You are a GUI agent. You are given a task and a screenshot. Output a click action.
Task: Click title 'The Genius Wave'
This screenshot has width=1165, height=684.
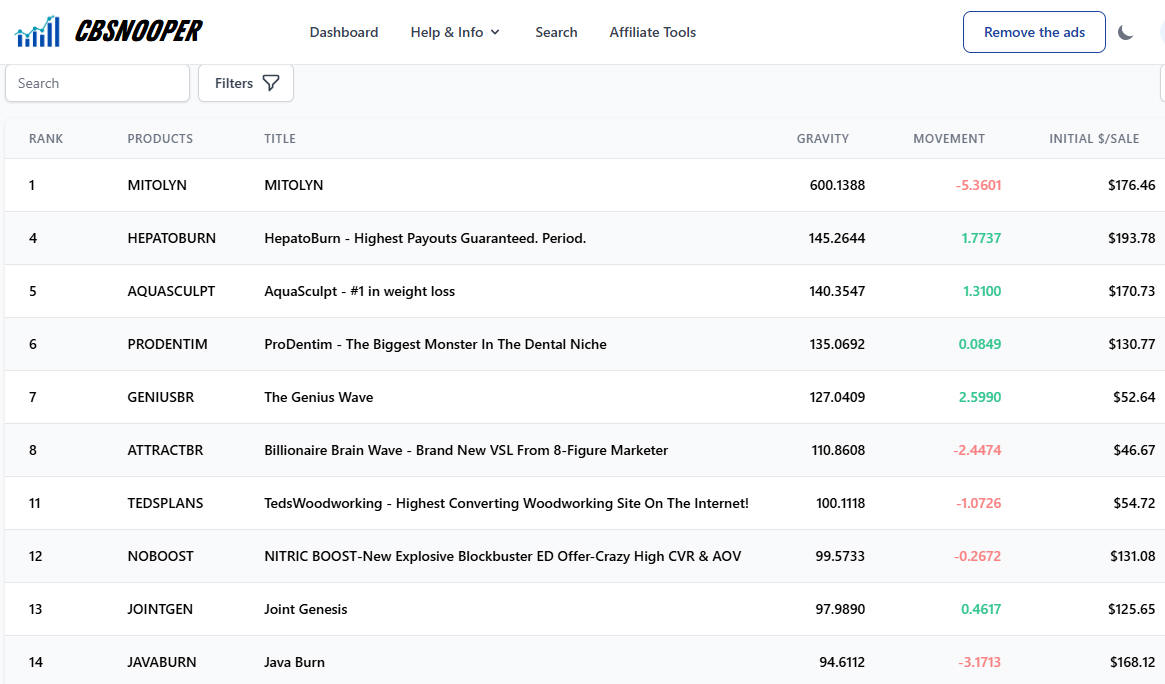click(x=319, y=397)
